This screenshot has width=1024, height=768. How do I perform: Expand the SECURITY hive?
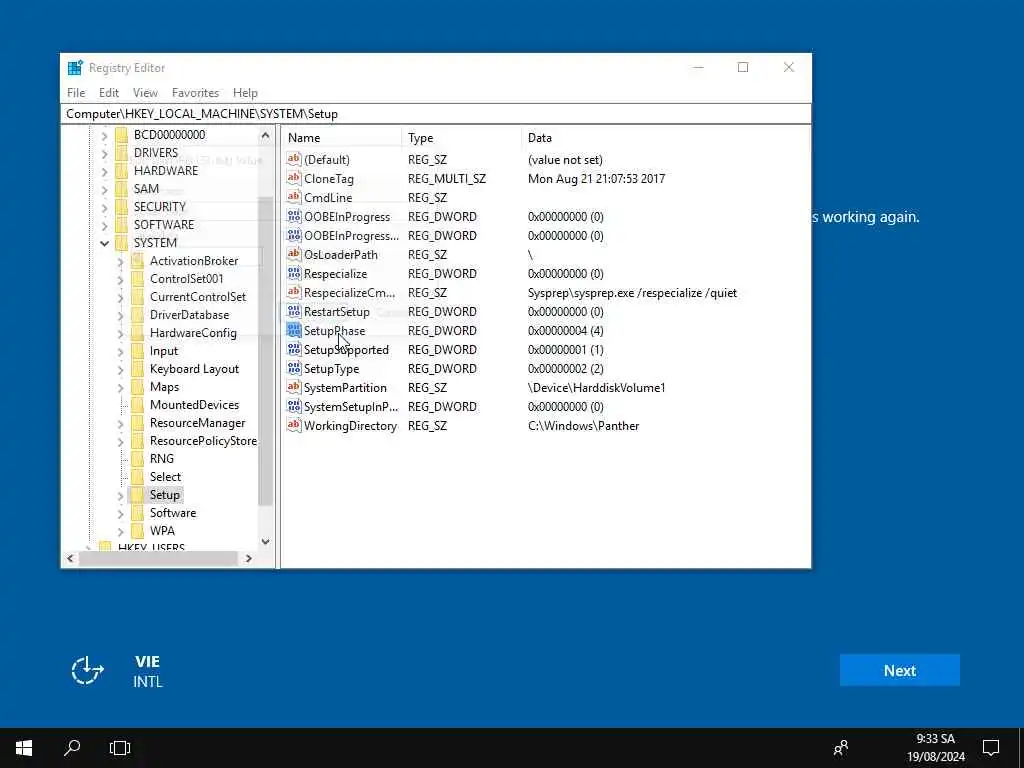[x=104, y=207]
